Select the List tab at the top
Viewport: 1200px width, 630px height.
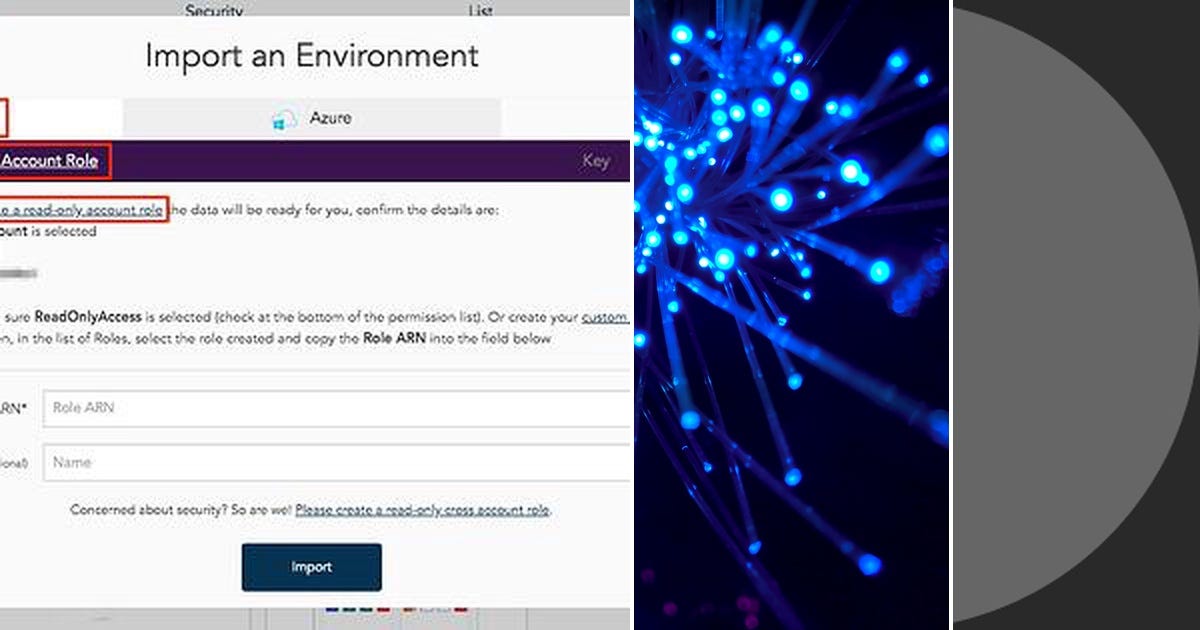pyautogui.click(x=478, y=11)
